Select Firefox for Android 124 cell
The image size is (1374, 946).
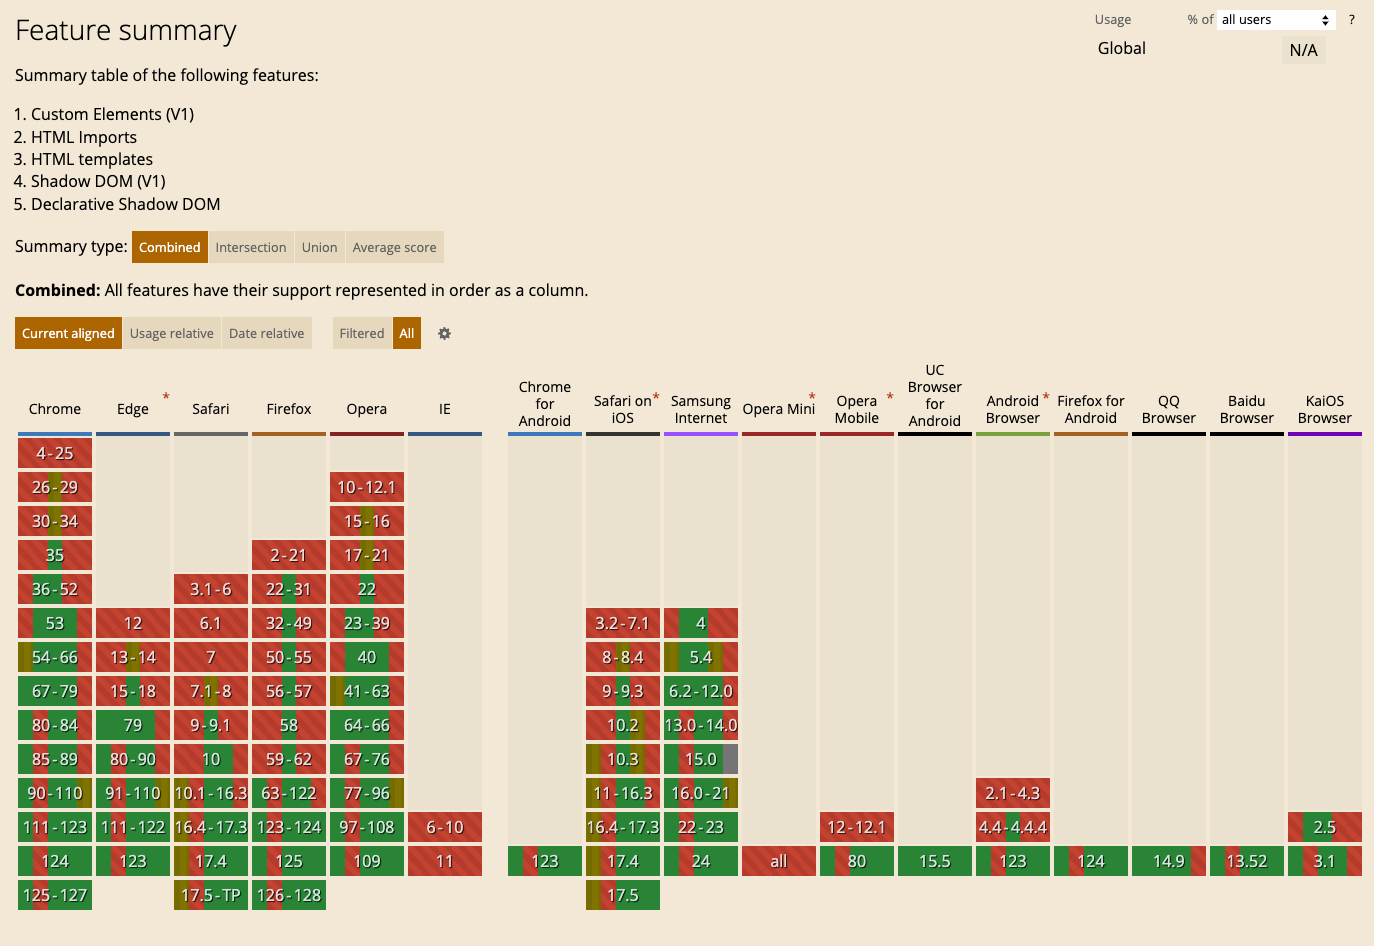(1091, 861)
